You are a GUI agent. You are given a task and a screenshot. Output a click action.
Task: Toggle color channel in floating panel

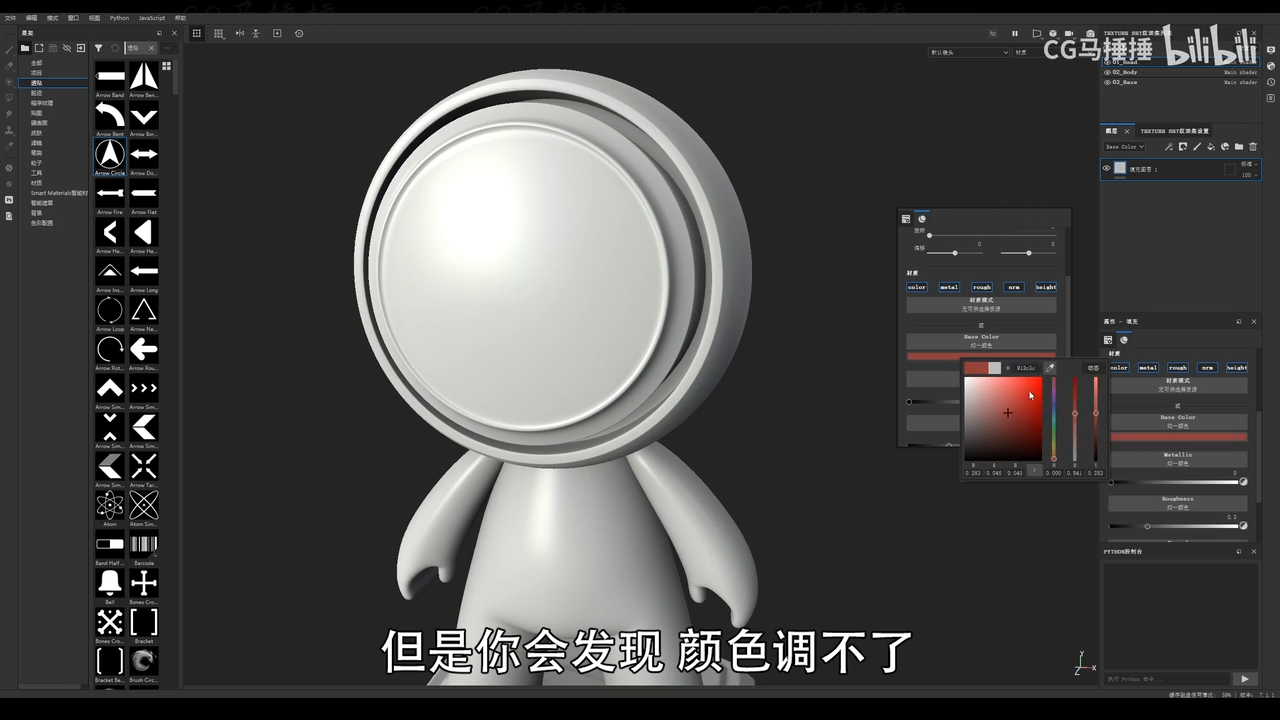[917, 287]
